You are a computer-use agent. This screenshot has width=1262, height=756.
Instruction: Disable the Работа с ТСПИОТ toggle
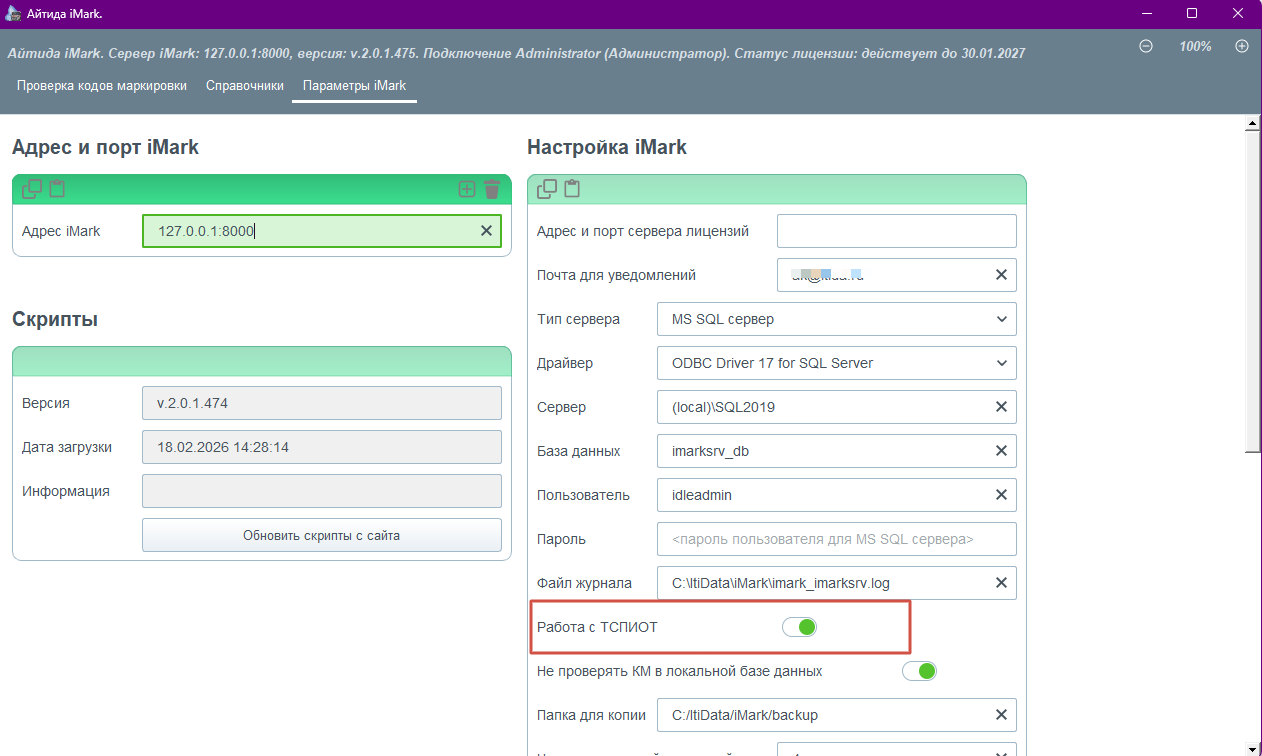coord(800,627)
